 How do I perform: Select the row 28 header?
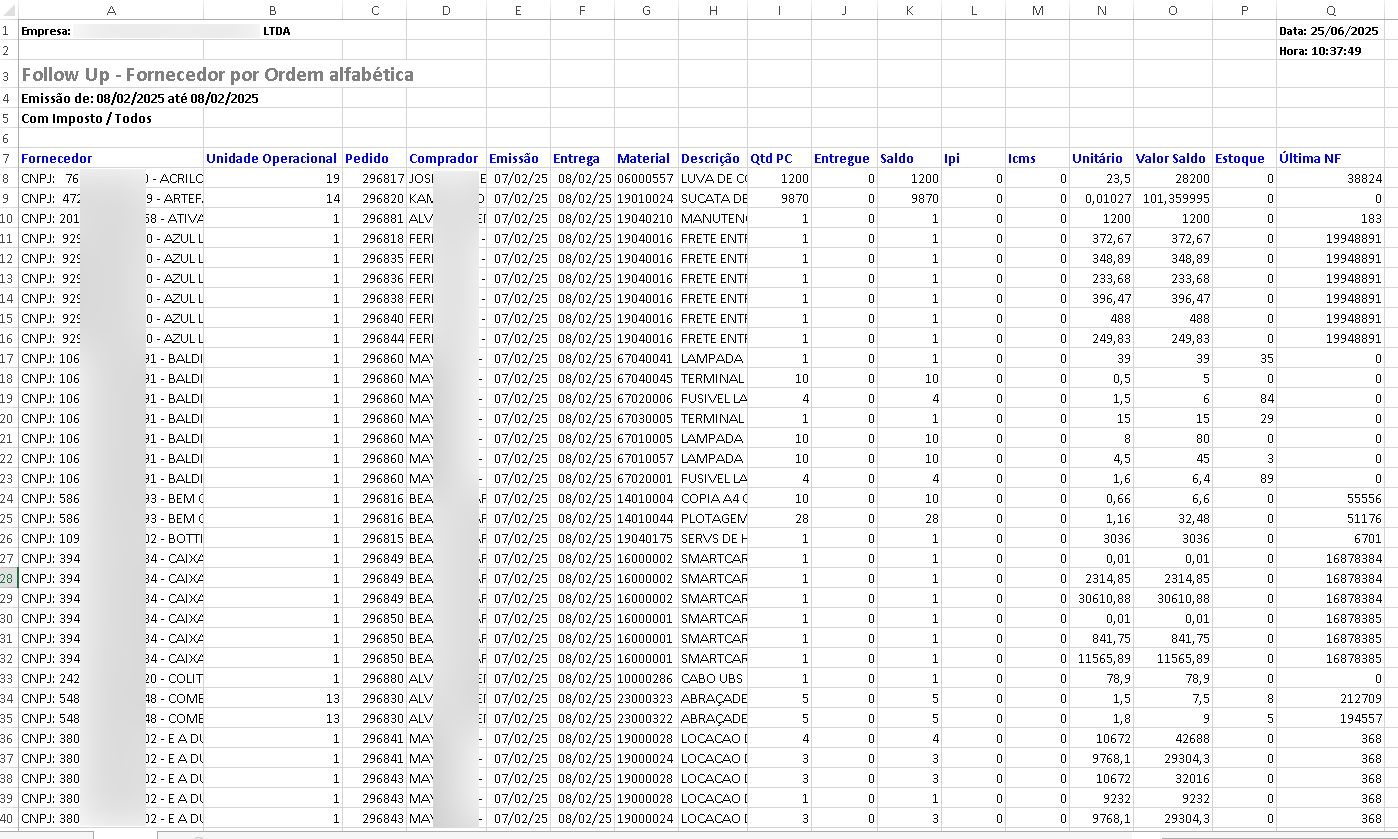(9, 578)
